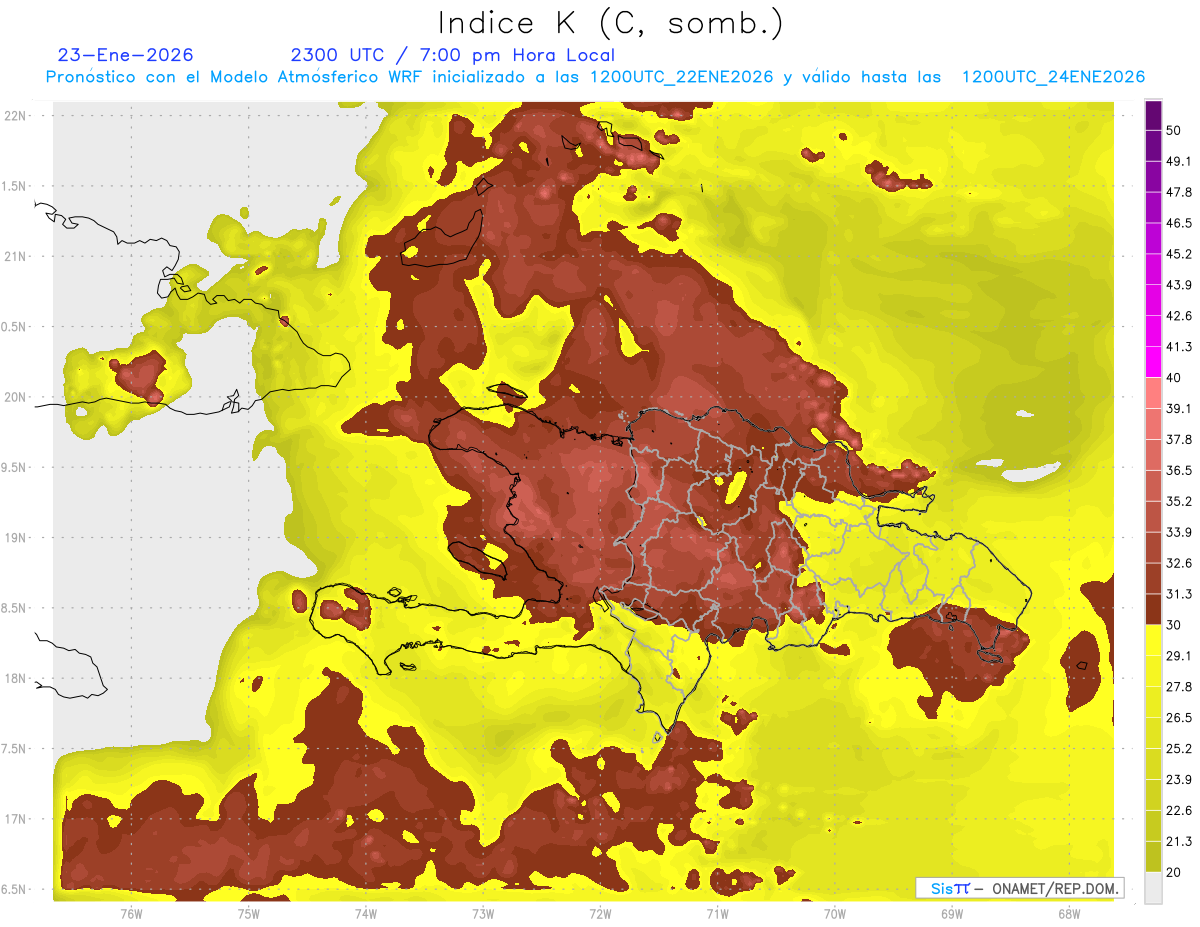Viewport: 1200px width, 927px height.
Task: Click the colorbar label "31.3"
Action: (x=1179, y=594)
